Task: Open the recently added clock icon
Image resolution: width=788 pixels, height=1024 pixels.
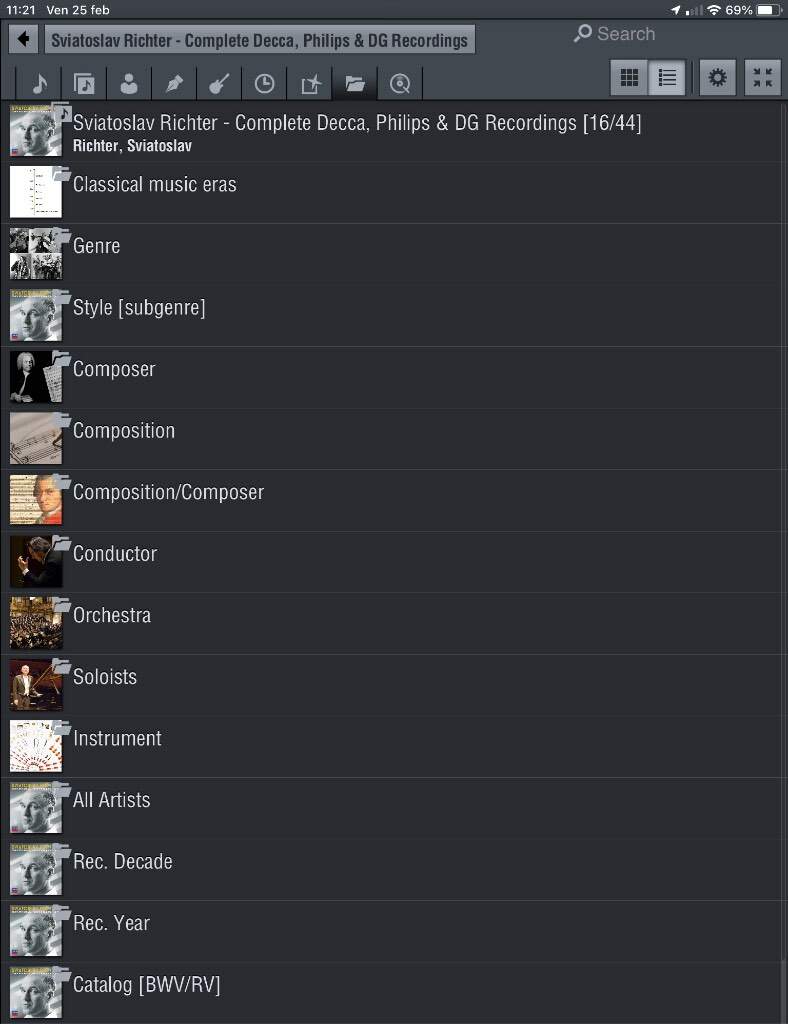Action: (x=264, y=84)
